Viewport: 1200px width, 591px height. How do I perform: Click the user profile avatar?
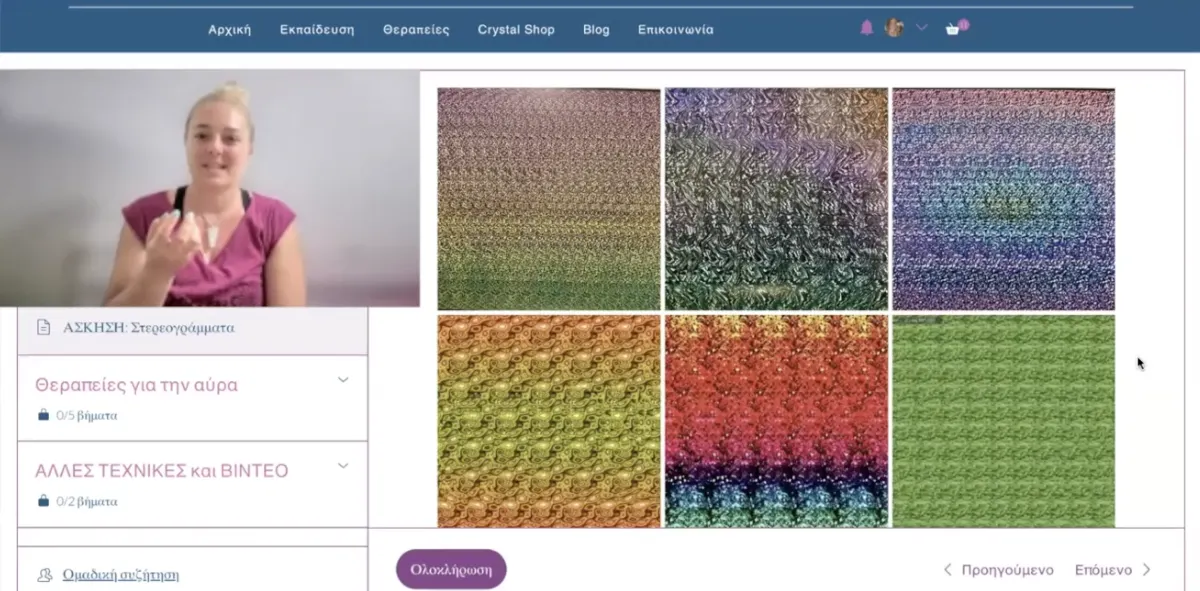pos(894,28)
